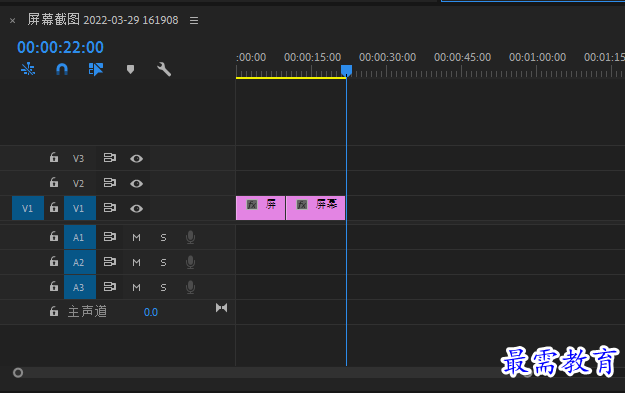
Task: Click the blue playhead marker on ruler
Action: [x=346, y=71]
